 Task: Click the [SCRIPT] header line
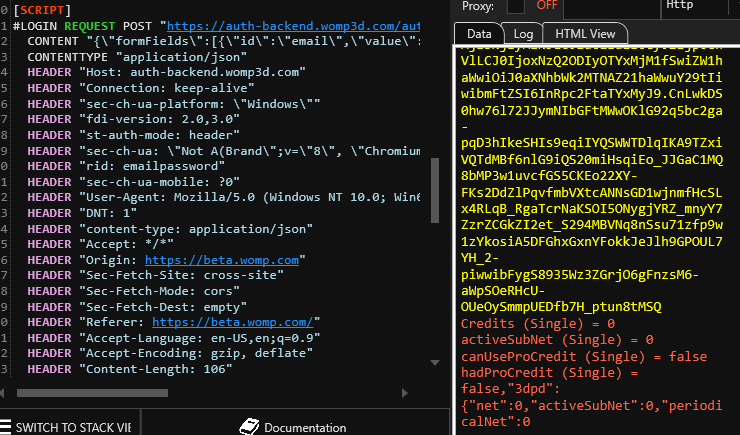tap(42, 9)
